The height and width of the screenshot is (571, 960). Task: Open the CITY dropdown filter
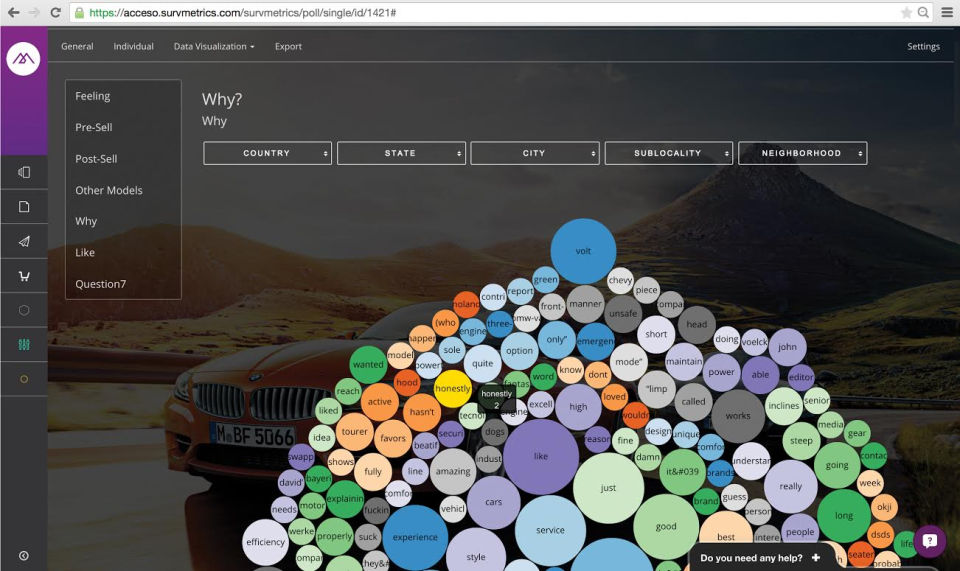pos(535,153)
